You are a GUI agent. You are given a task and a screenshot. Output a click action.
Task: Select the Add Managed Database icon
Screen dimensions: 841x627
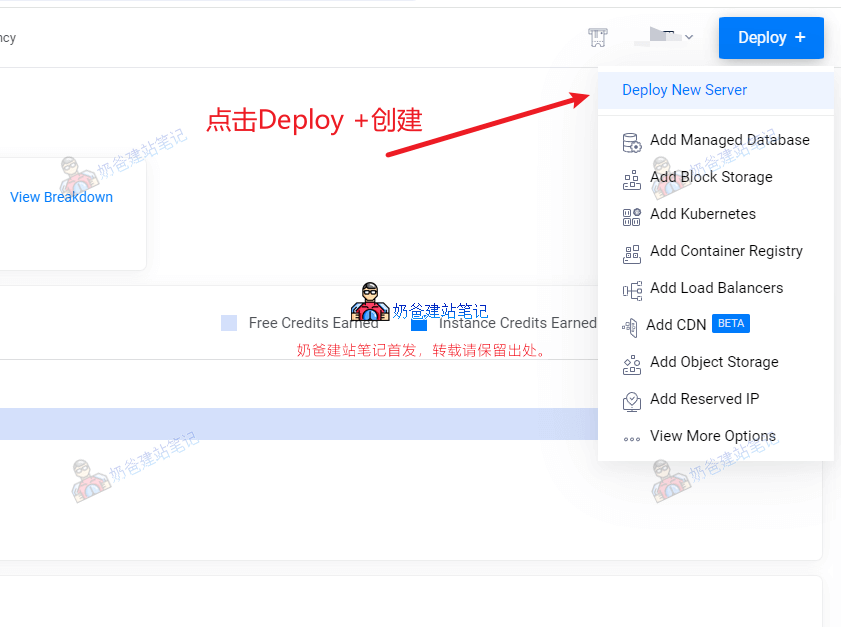[x=632, y=143]
